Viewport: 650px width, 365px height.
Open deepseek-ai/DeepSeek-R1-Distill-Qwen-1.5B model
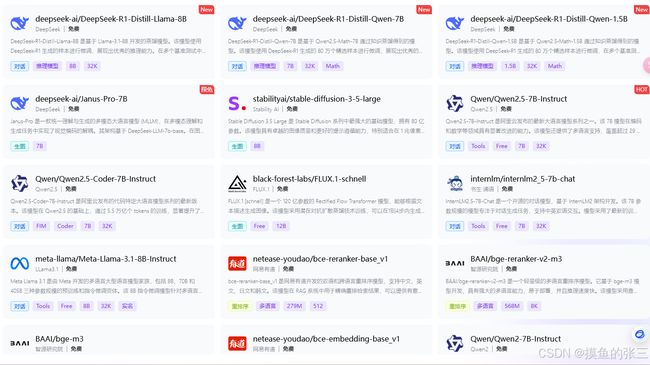(549, 19)
